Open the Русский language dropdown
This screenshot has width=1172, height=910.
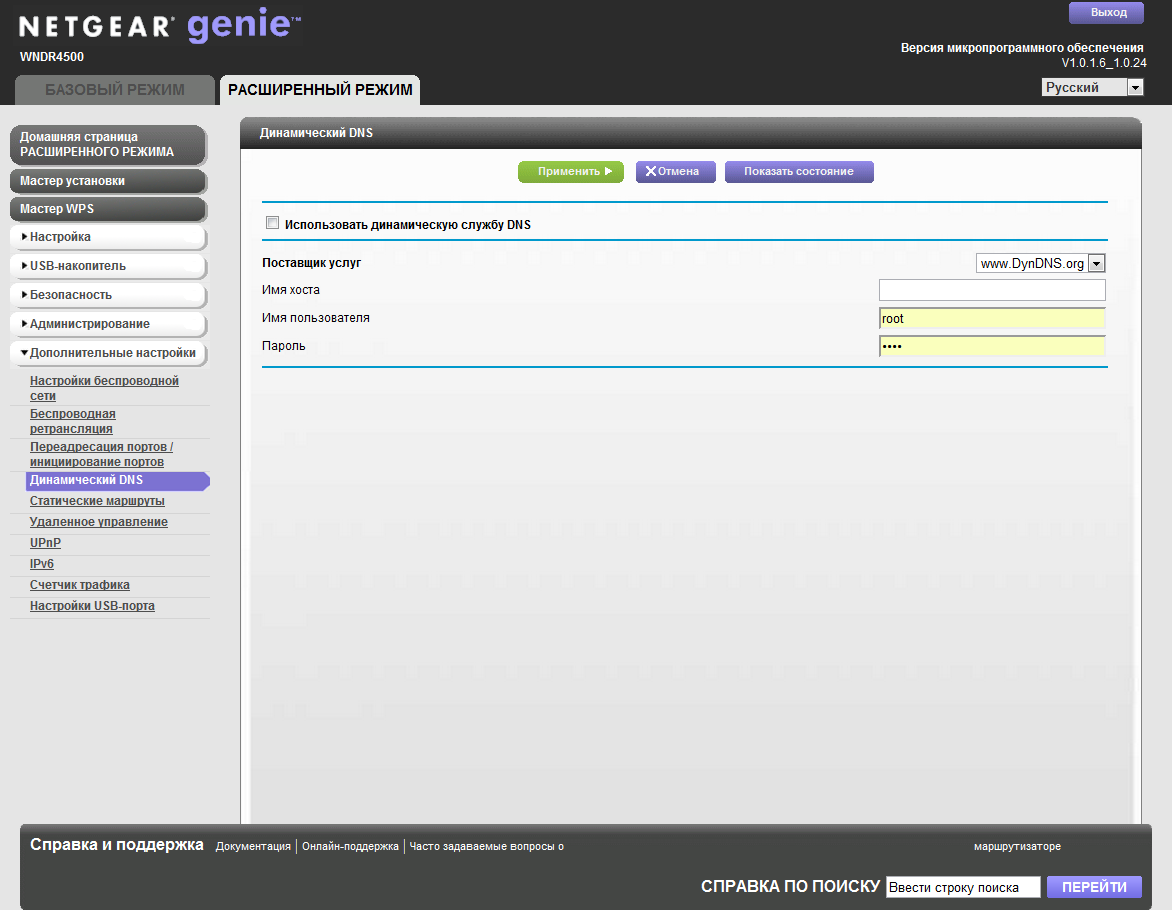pyautogui.click(x=1092, y=88)
